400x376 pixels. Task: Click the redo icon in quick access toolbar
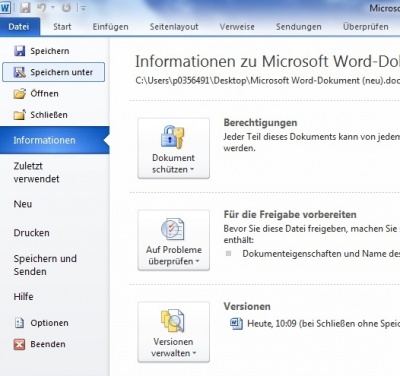coord(66,8)
